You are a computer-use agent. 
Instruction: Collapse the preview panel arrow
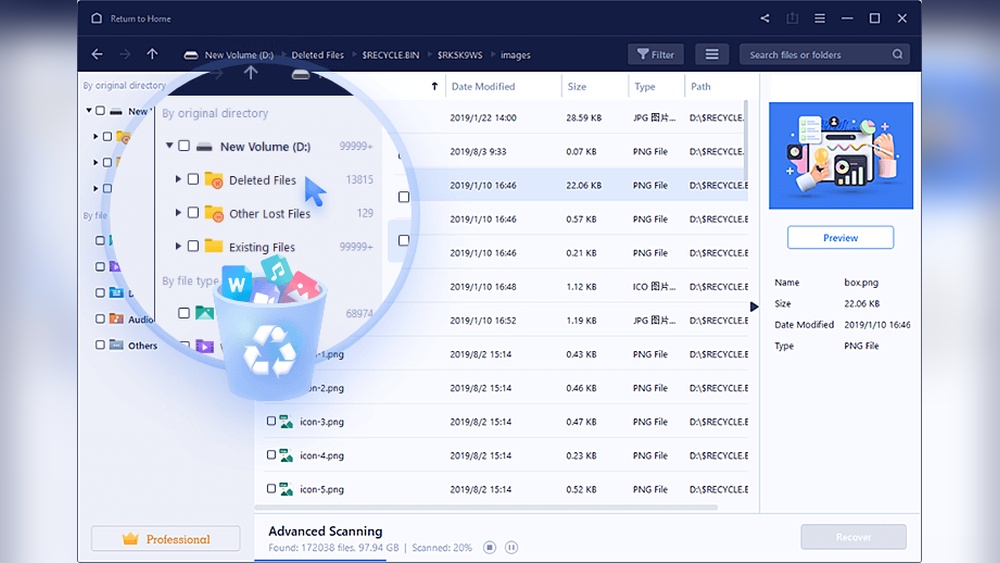(754, 307)
